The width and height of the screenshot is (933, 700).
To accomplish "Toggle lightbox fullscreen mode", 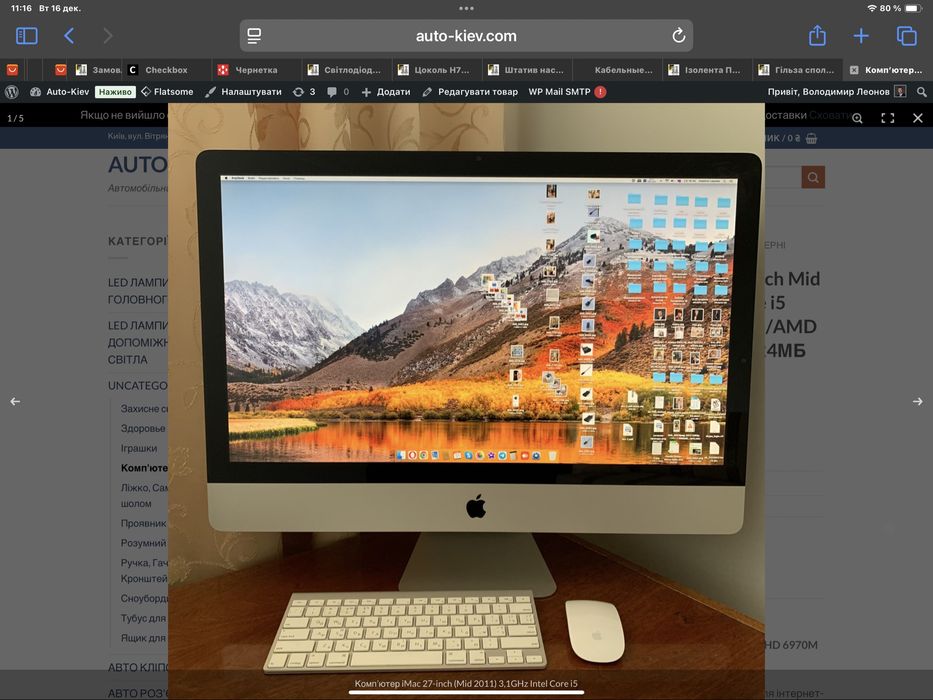I will [x=888, y=118].
